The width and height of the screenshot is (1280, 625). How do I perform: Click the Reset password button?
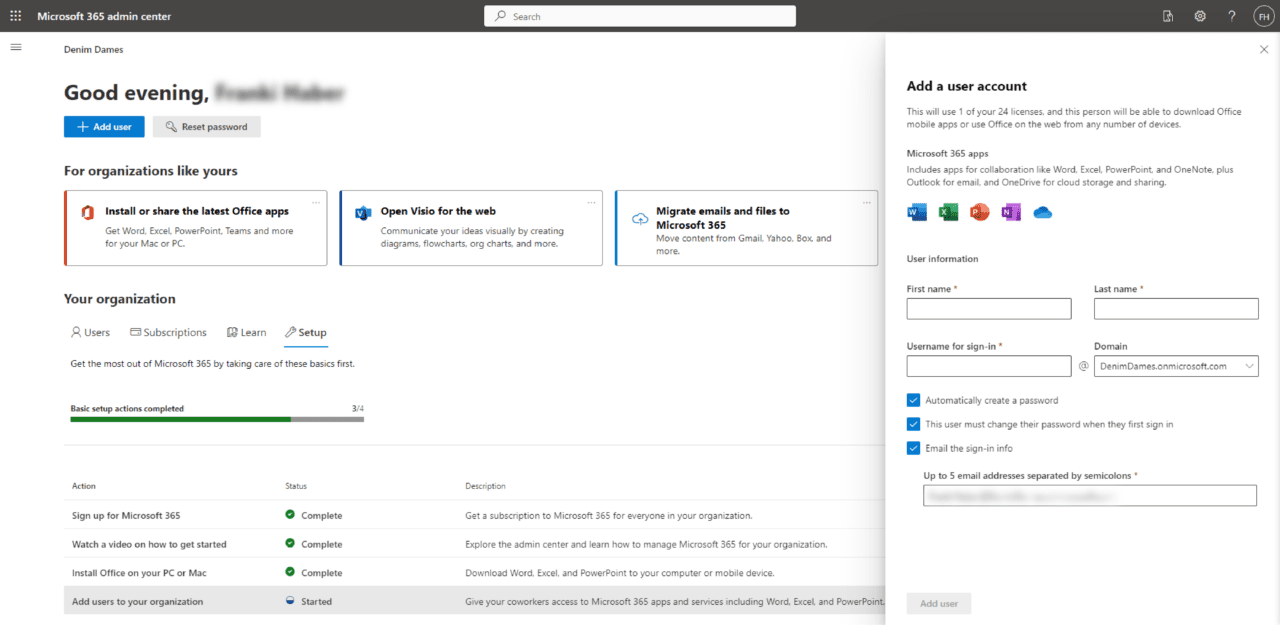point(206,126)
